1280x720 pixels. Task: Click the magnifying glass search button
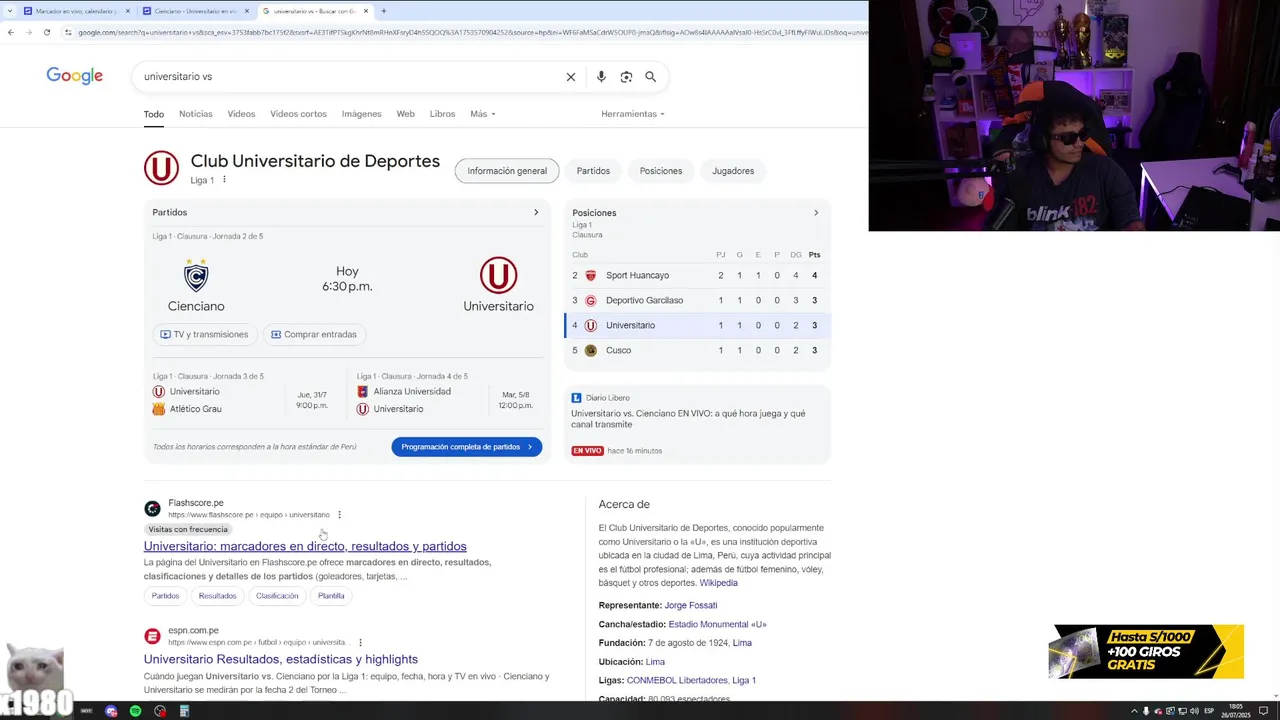click(651, 77)
